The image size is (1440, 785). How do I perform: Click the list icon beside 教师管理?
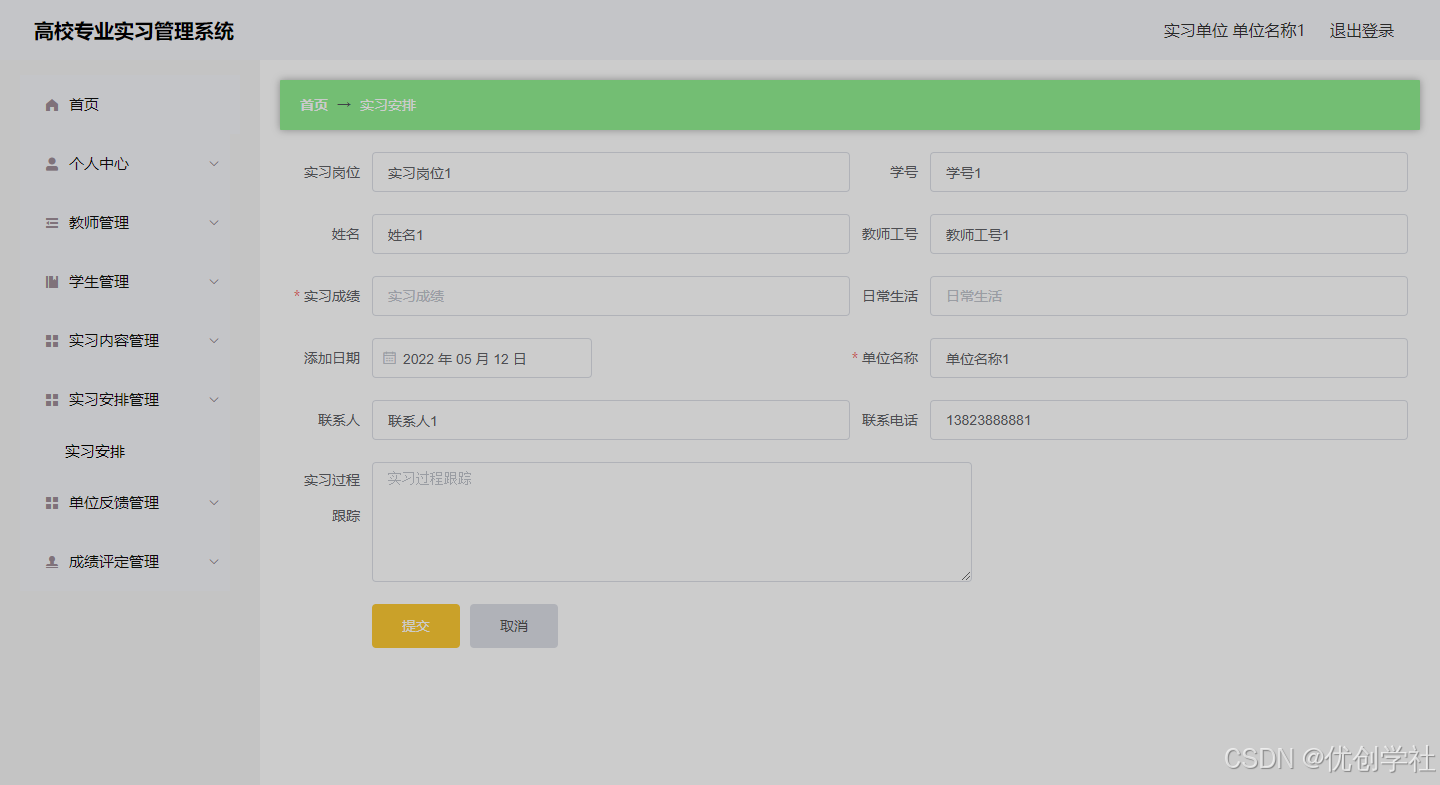pos(52,223)
